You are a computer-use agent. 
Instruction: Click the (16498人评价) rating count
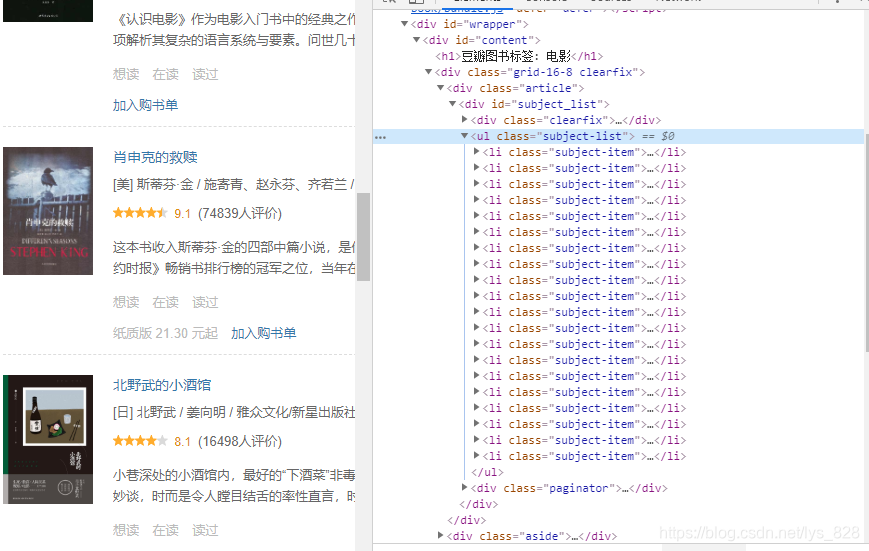tap(240, 442)
